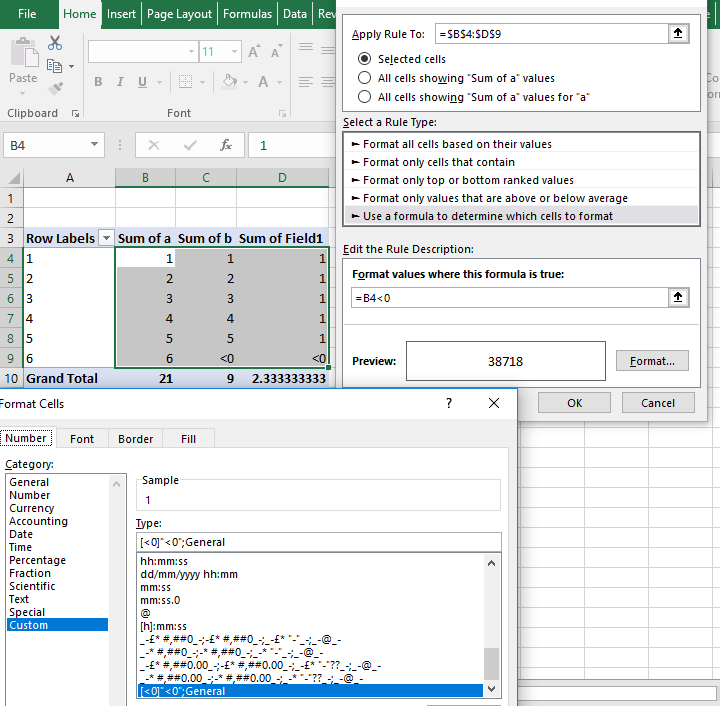
Task: Select 'All cells showing Sum of a values' option
Action: 364,78
